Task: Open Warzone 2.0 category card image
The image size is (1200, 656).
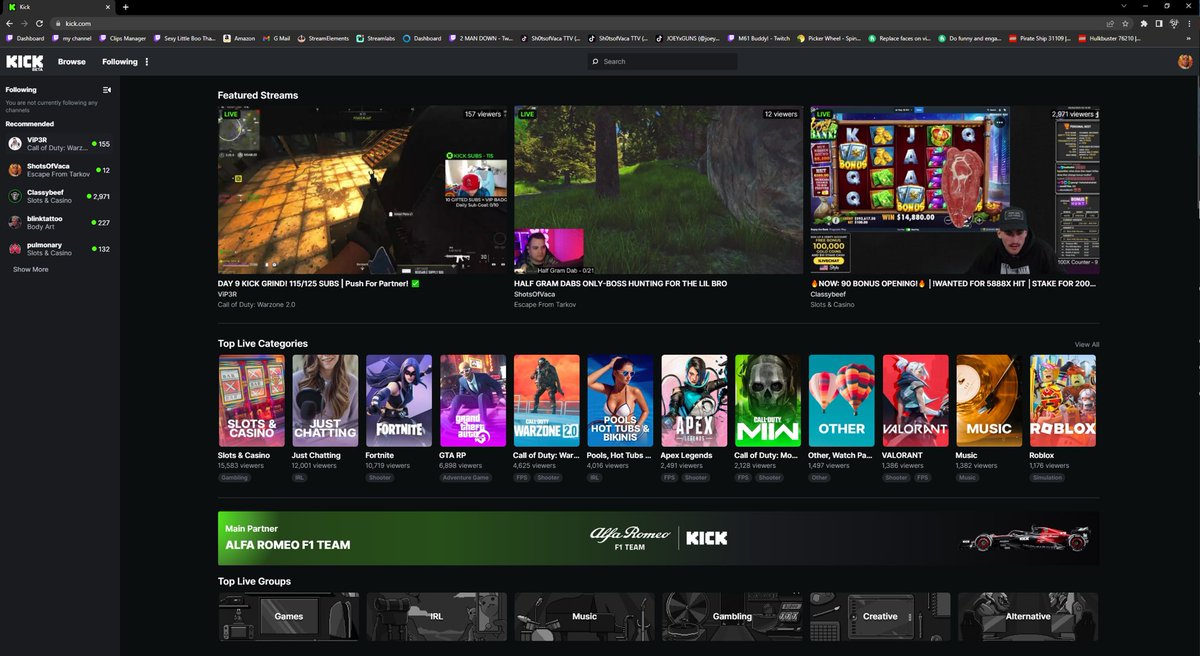Action: tap(547, 400)
